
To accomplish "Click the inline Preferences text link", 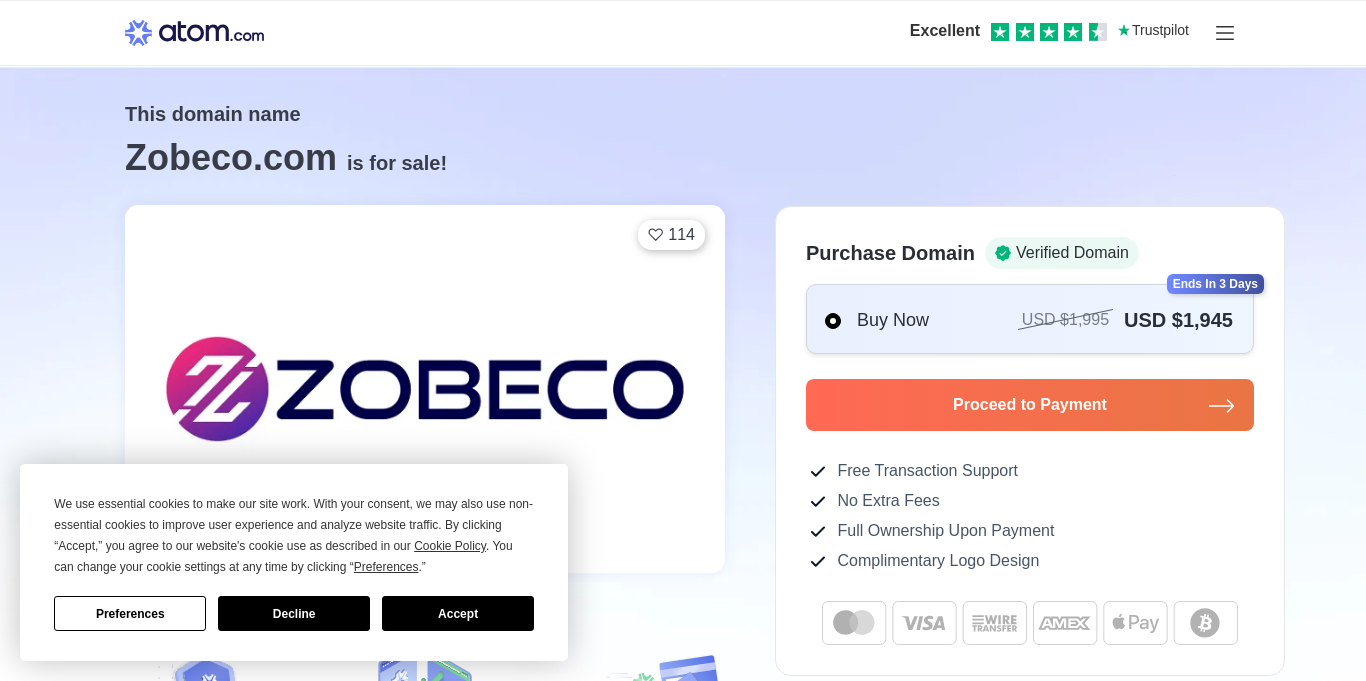I will pos(386,567).
